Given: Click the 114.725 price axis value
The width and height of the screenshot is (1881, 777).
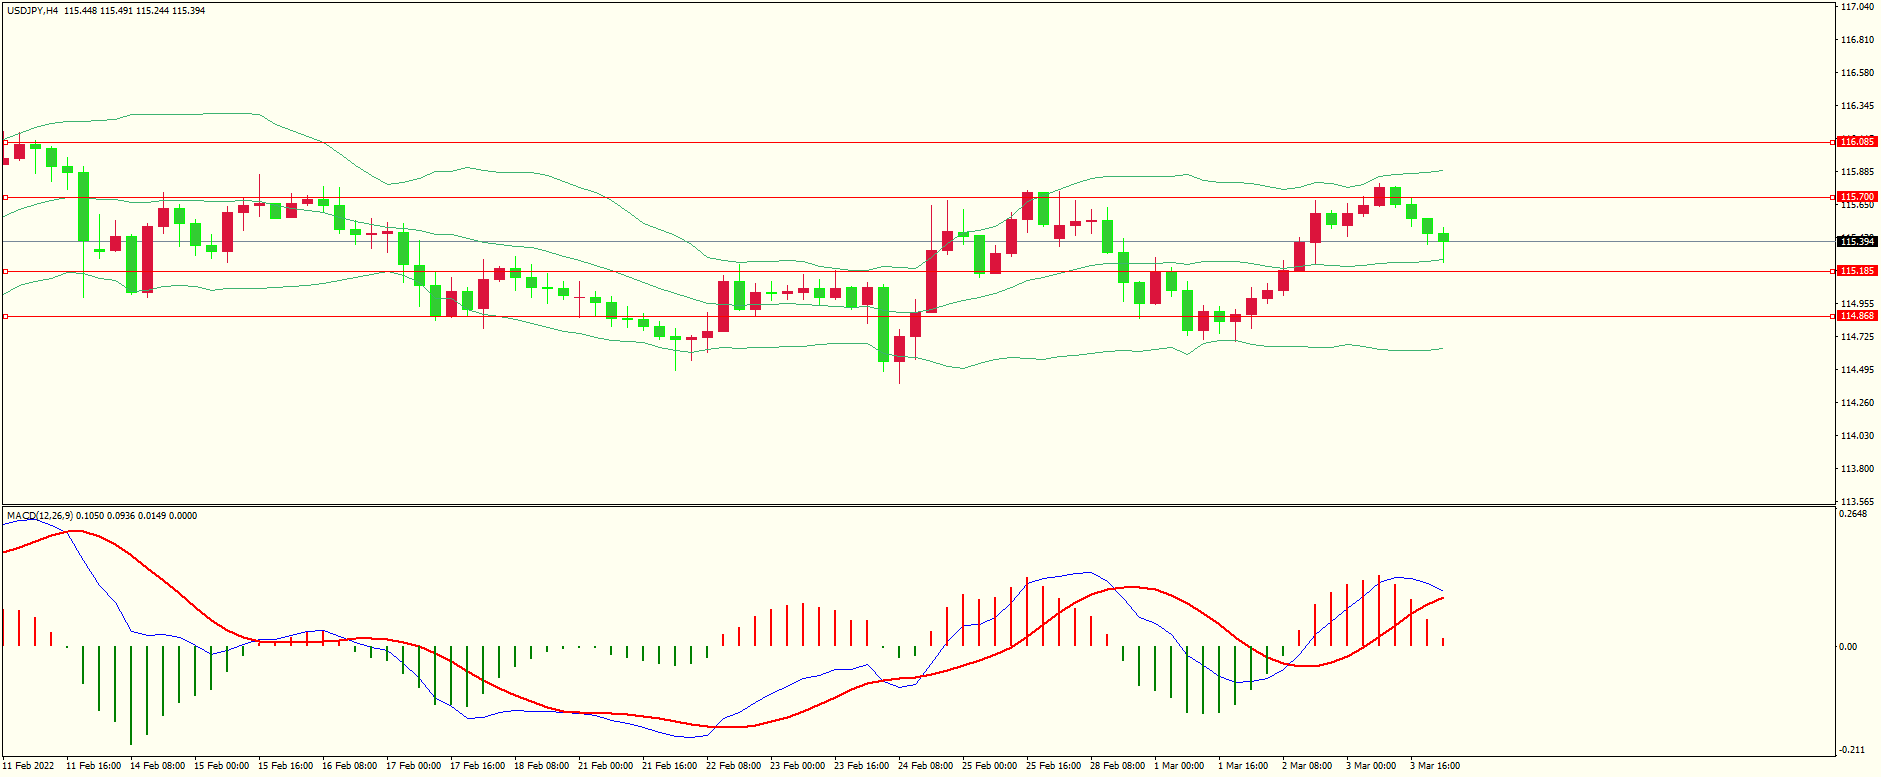Looking at the screenshot, I should pos(1857,337).
